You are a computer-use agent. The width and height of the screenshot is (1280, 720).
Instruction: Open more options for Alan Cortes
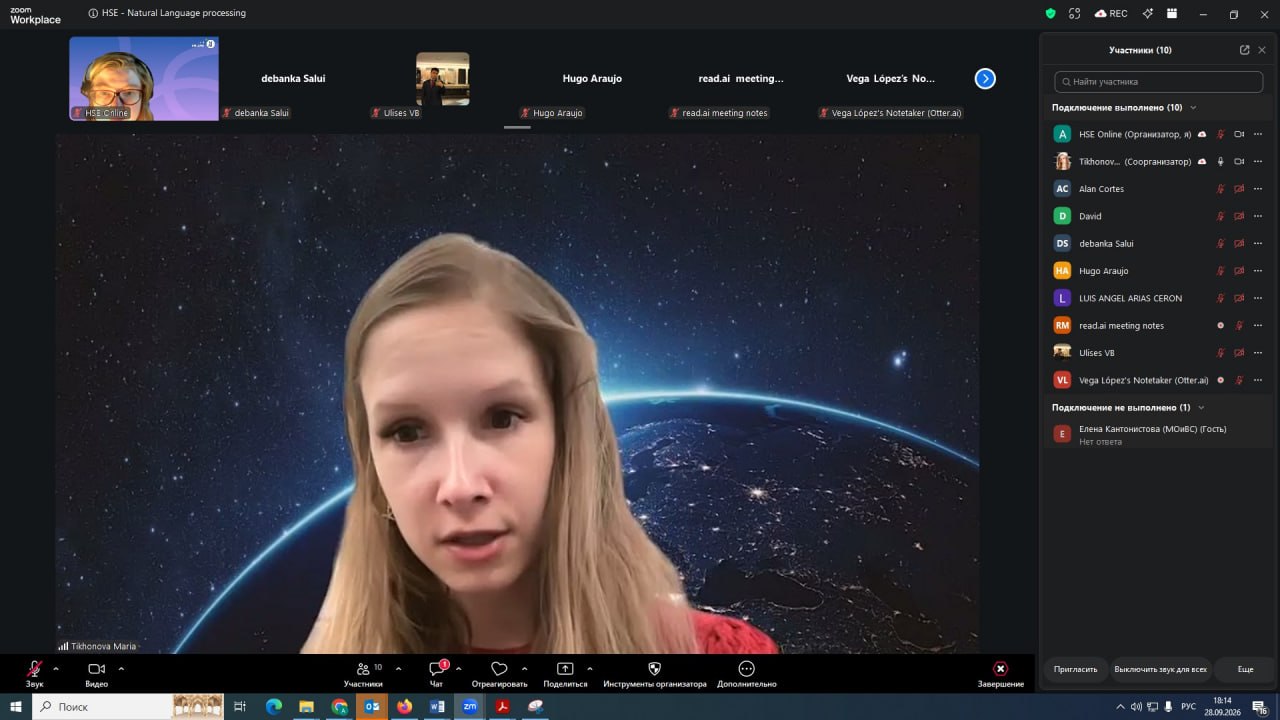point(1258,189)
